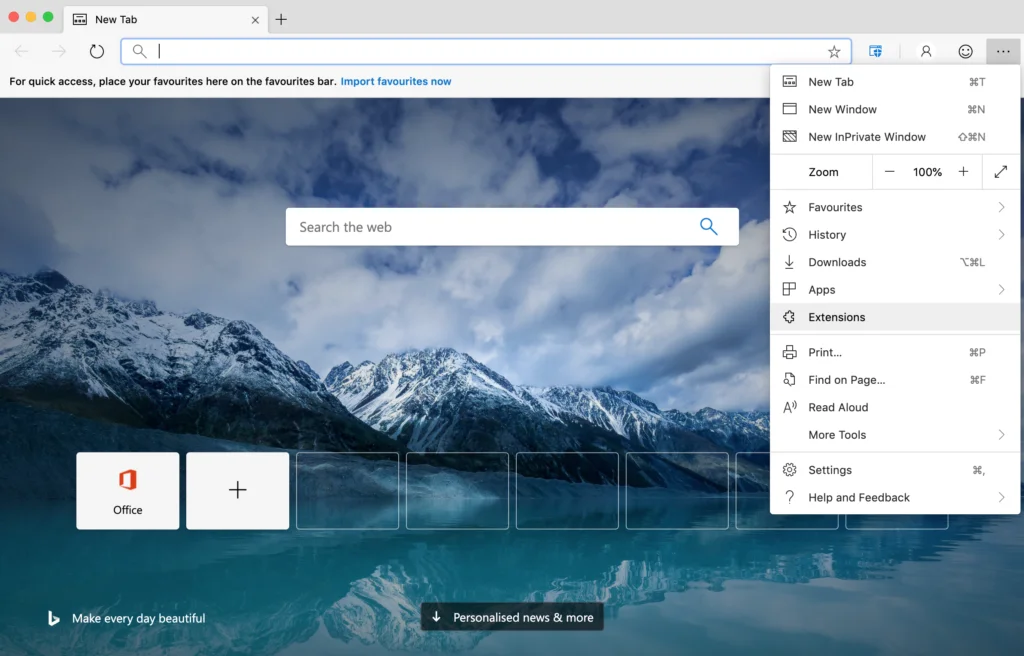Image resolution: width=1024 pixels, height=656 pixels.
Task: Close the menu via the three-dots button
Action: [x=1003, y=51]
